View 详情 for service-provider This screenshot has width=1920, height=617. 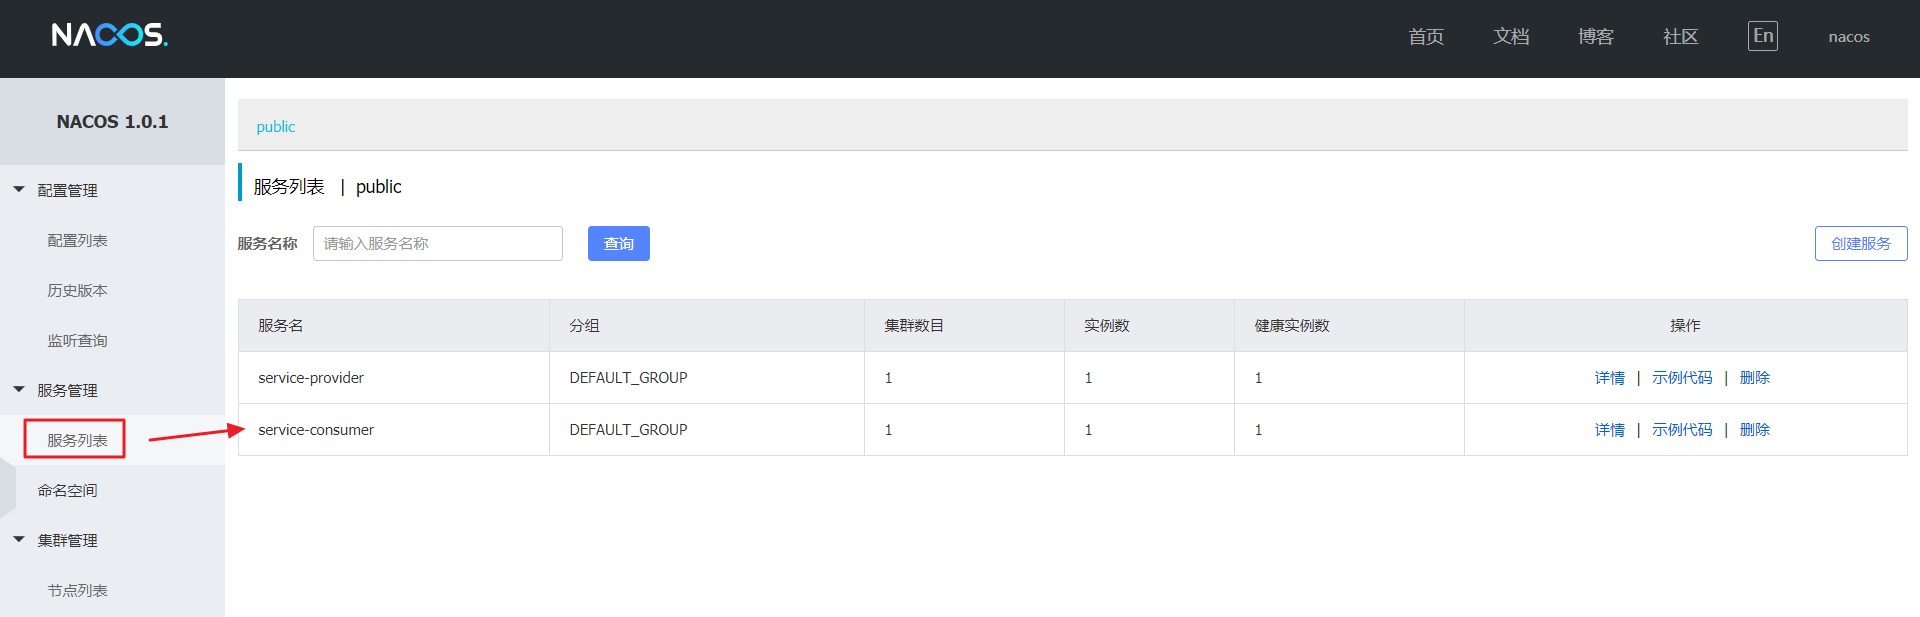click(x=1609, y=378)
